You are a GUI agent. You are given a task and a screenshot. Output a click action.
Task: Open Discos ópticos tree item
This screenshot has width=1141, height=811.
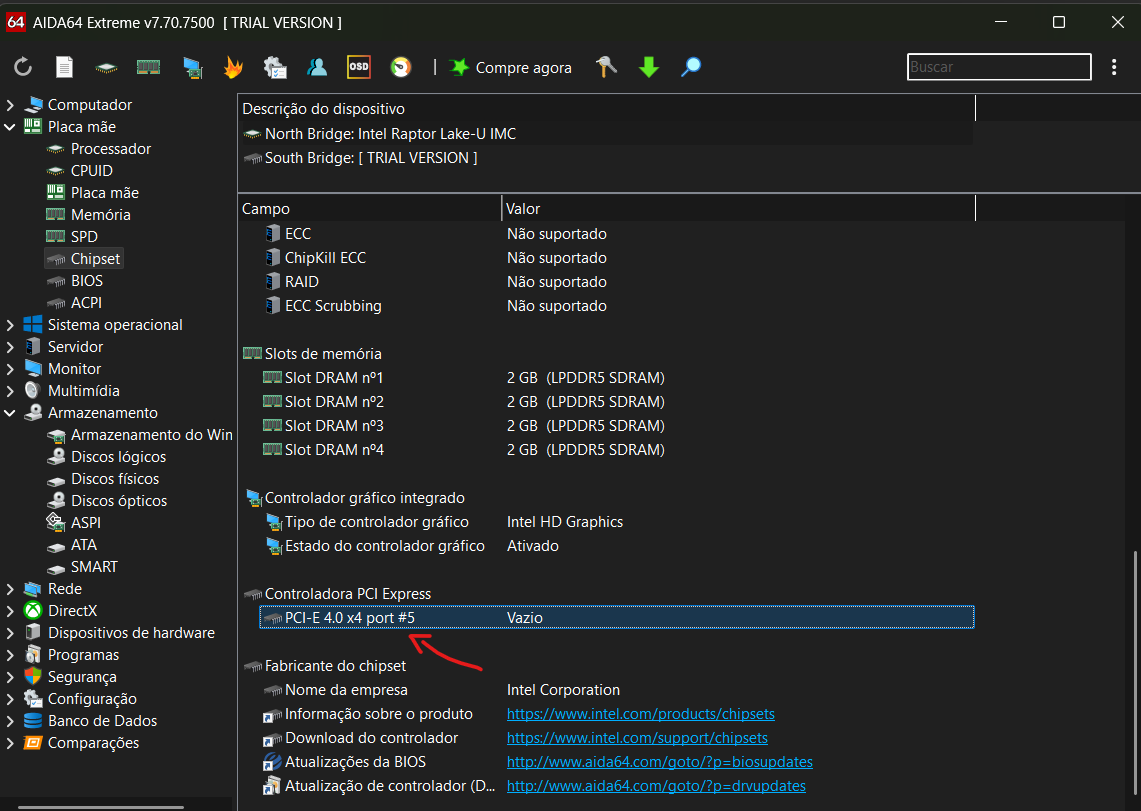coord(119,501)
